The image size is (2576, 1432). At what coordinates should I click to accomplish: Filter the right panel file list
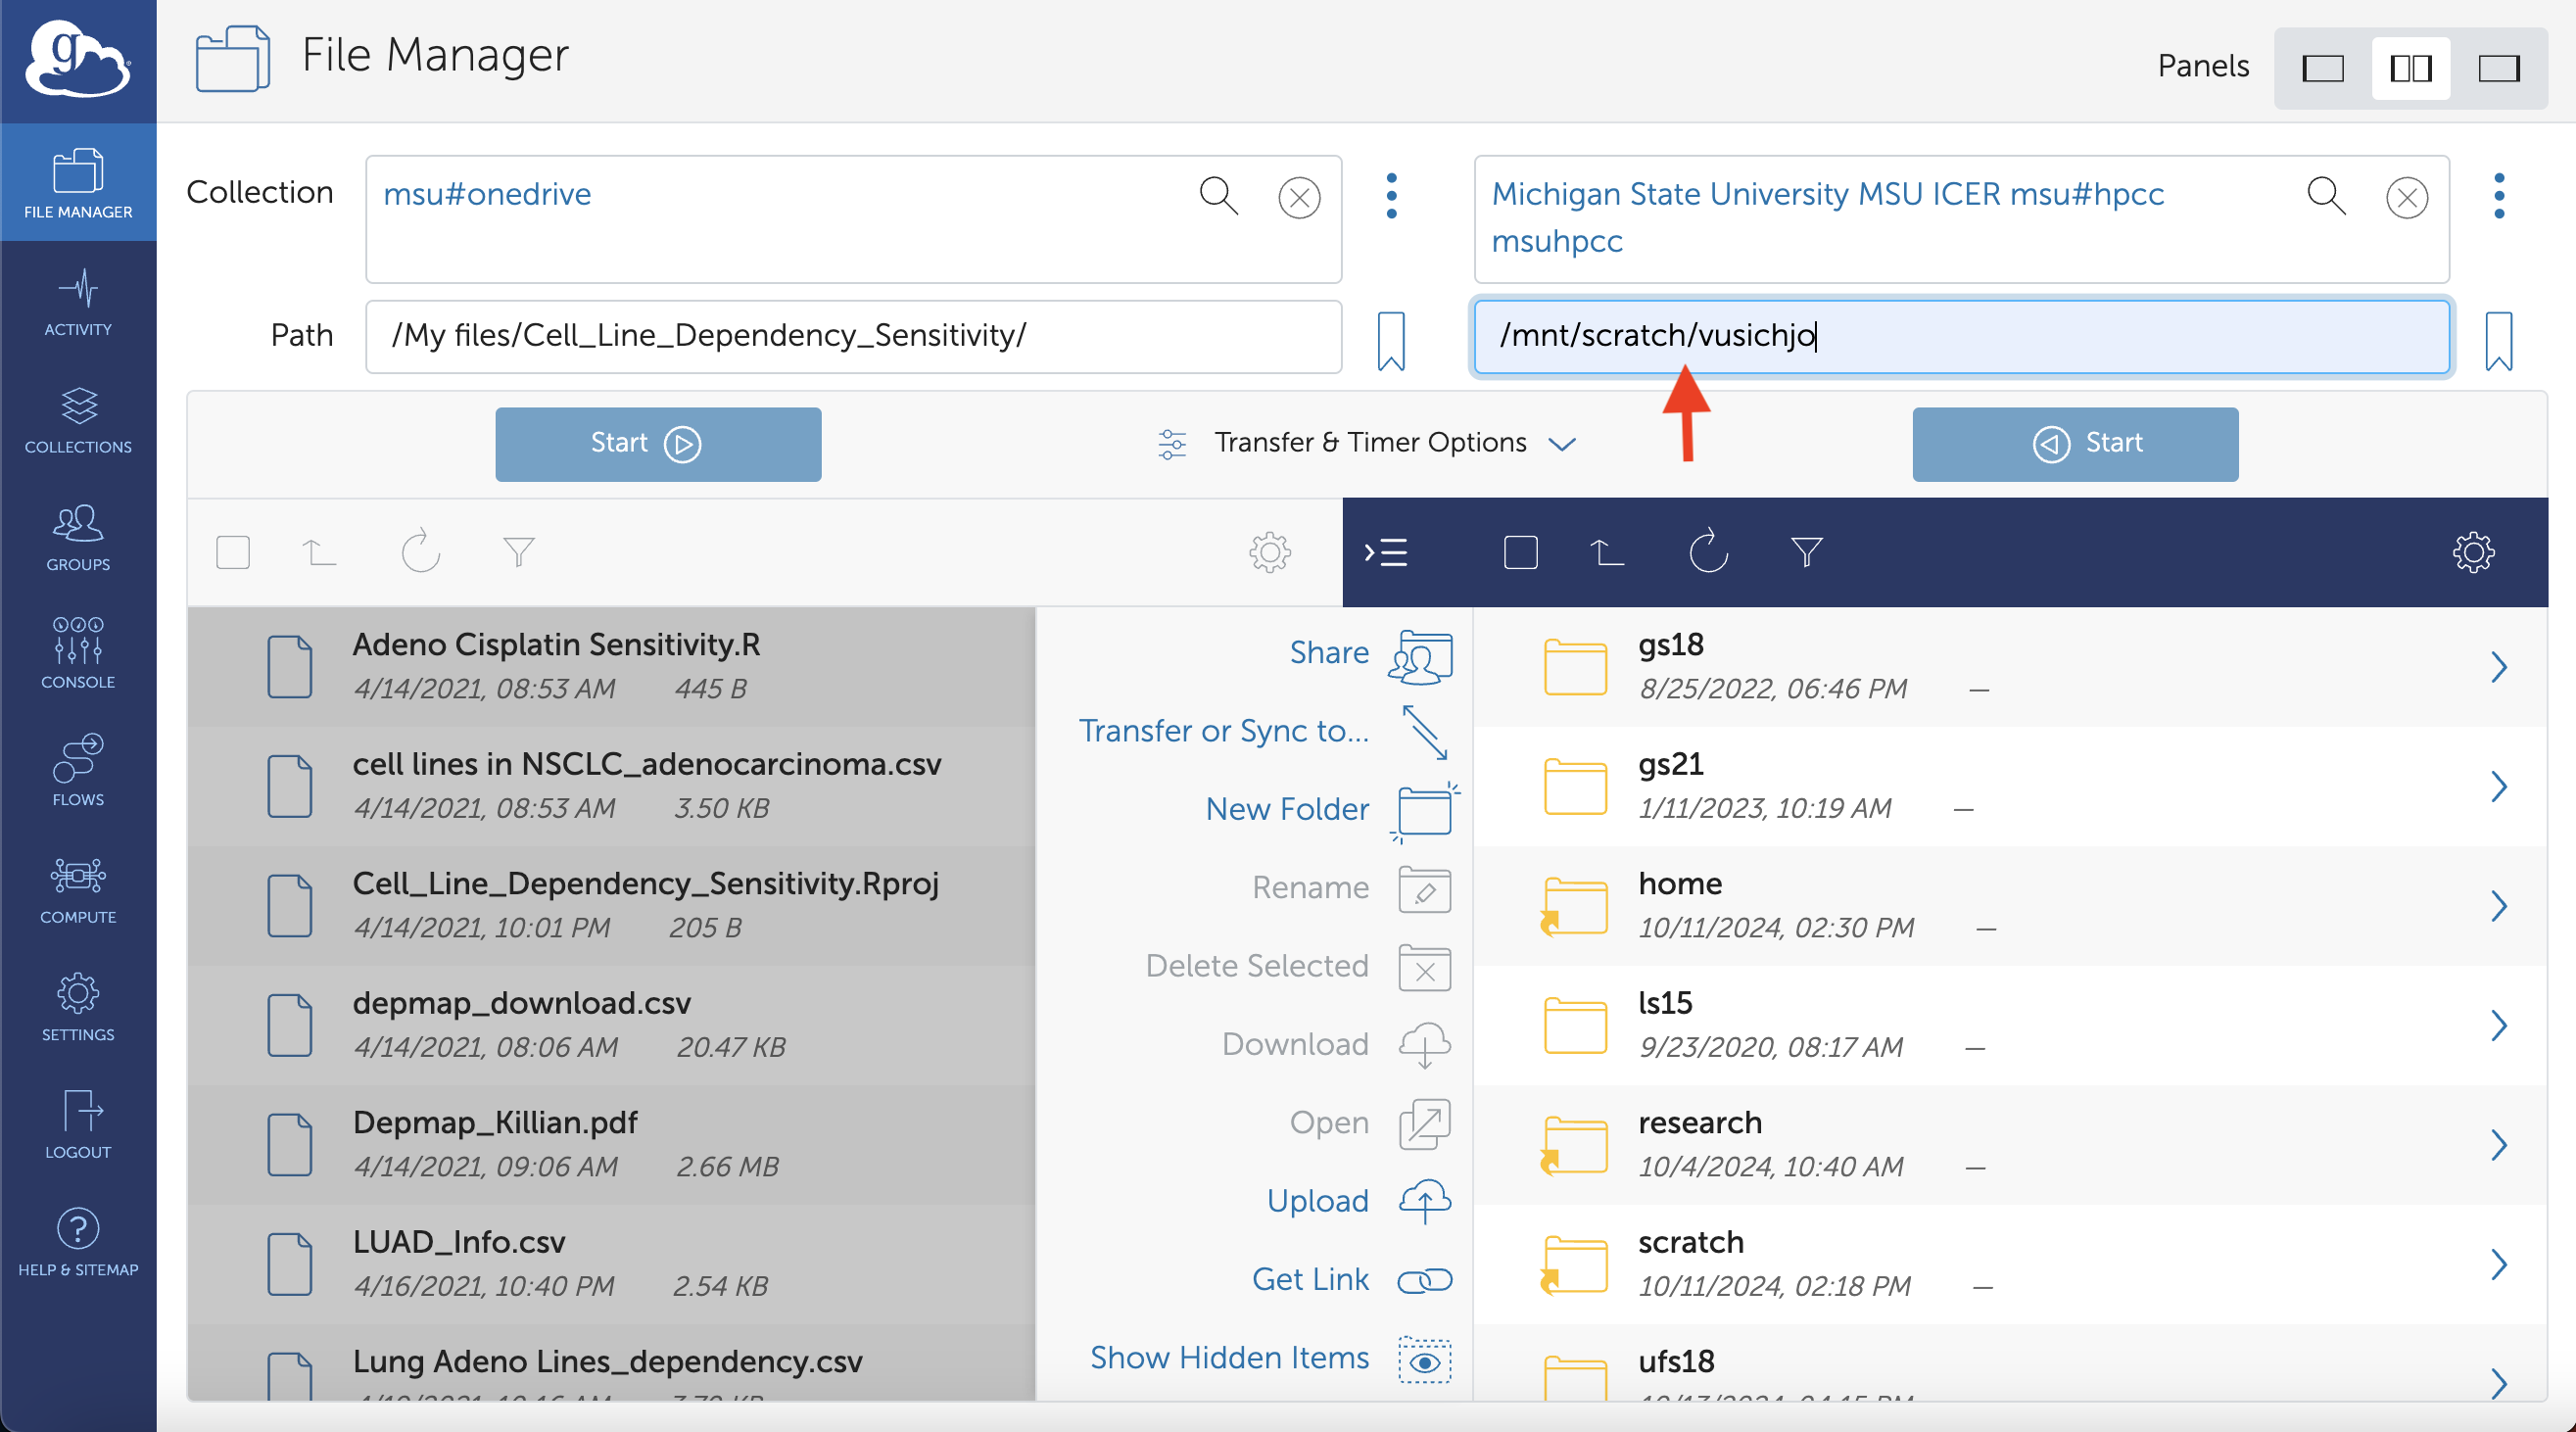coord(1806,552)
